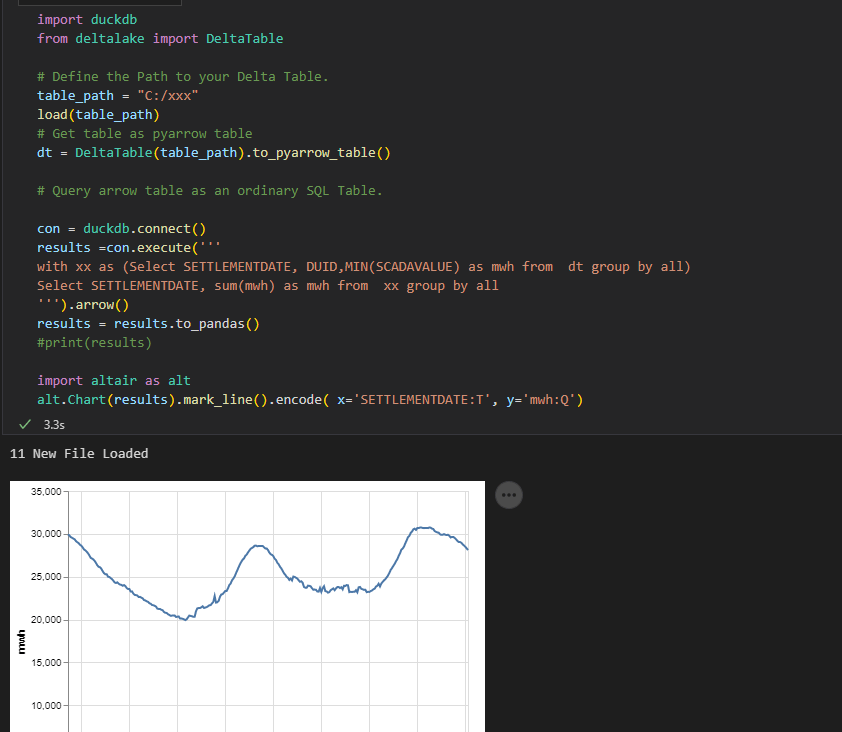The image size is (842, 732).
Task: Click the '# Get table as pyarrow table' comment
Action: (x=144, y=133)
